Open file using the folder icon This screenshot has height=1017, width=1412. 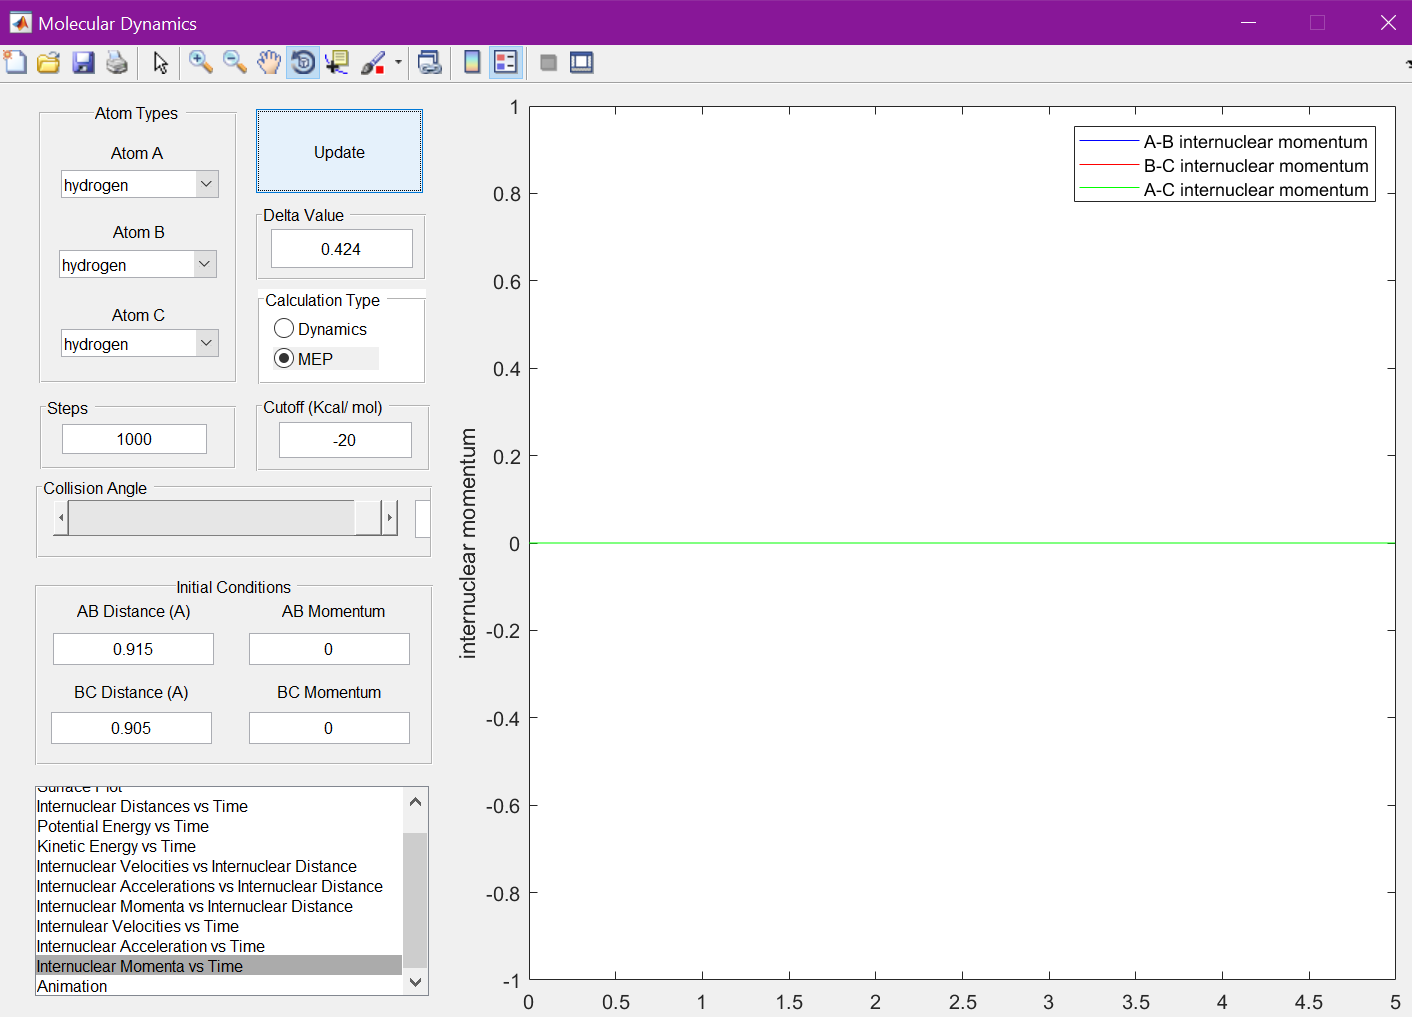click(49, 63)
